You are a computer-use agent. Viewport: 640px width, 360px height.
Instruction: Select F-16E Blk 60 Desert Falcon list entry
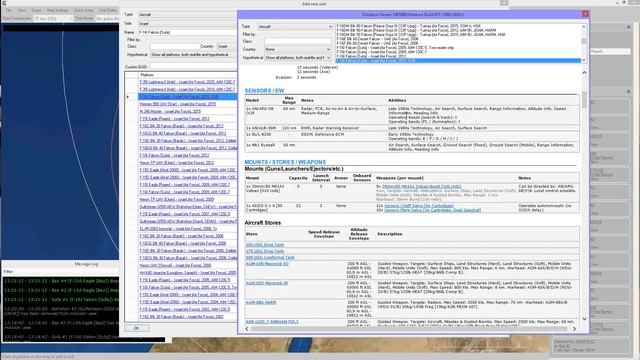tap(377, 39)
